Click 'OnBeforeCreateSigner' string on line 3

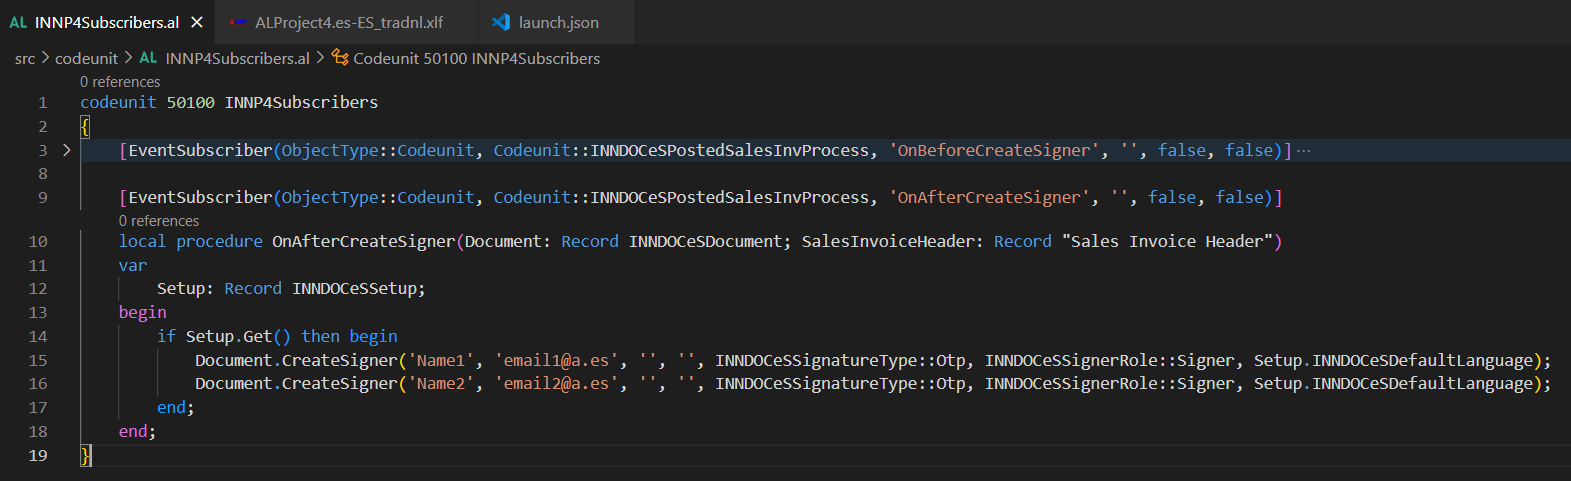pyautogui.click(x=994, y=151)
